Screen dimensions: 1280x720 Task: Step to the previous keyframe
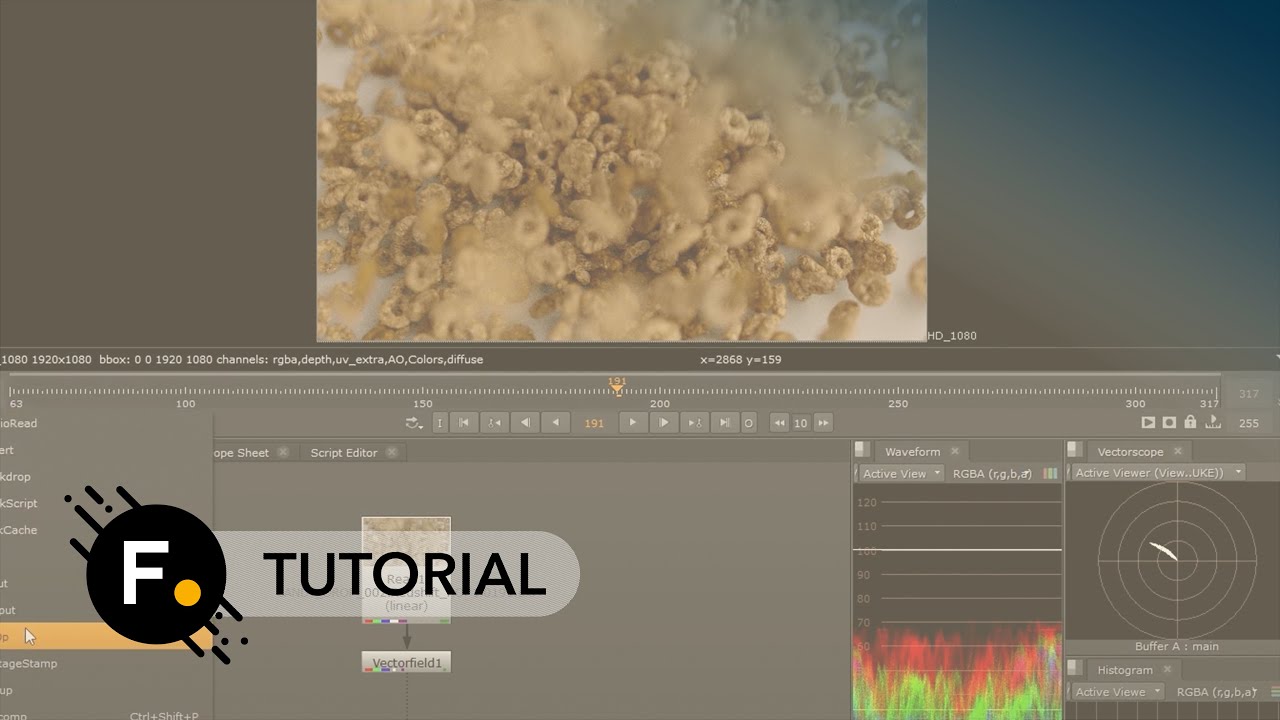[x=494, y=423]
